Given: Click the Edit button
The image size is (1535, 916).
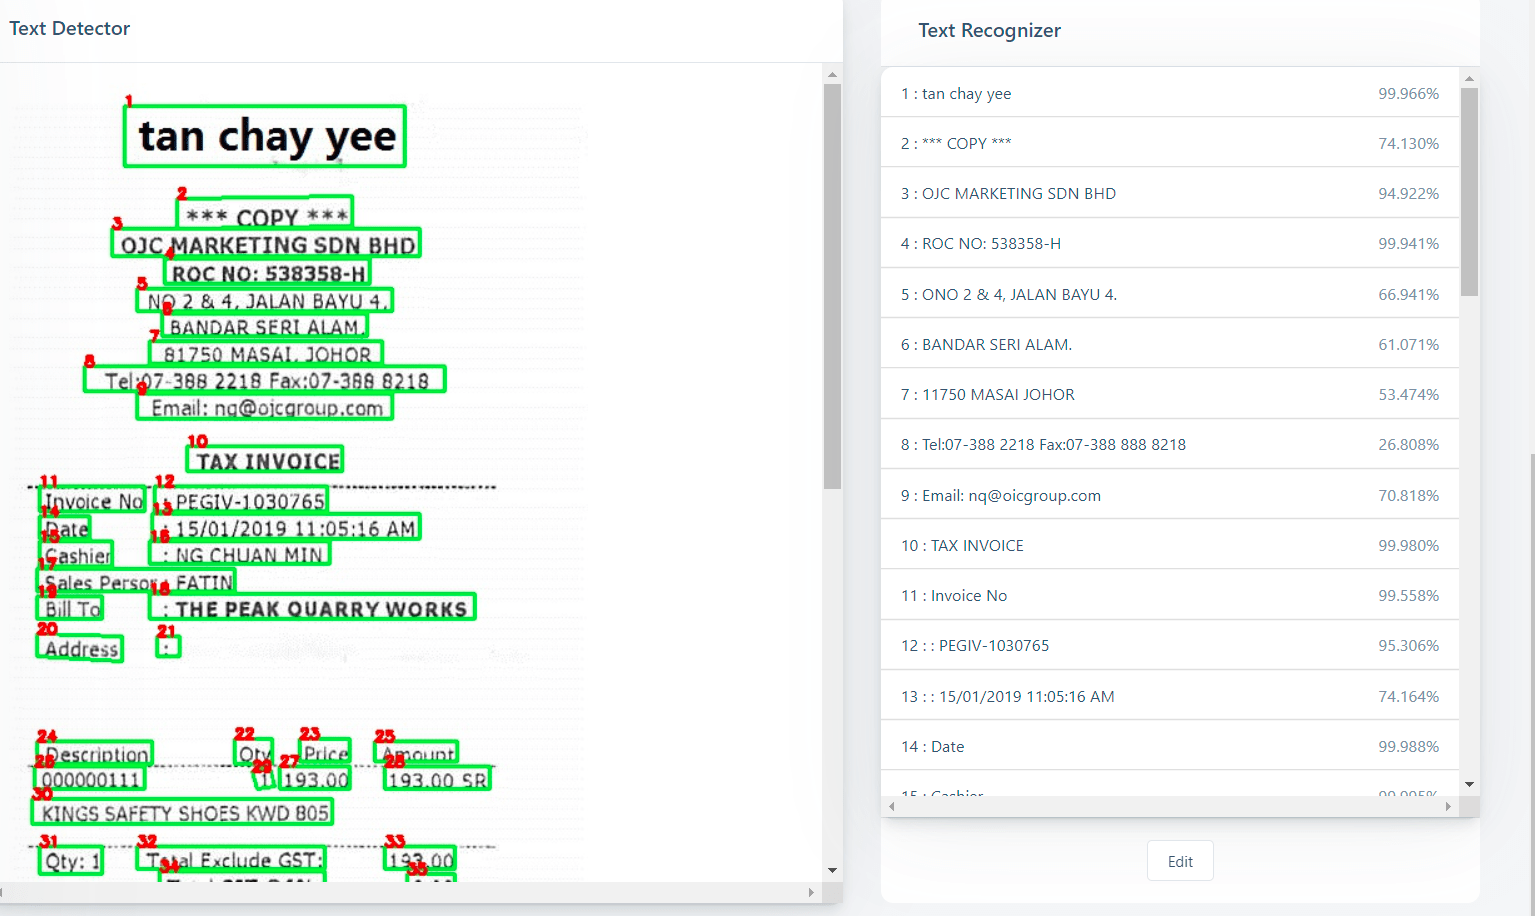Looking at the screenshot, I should 1180,861.
